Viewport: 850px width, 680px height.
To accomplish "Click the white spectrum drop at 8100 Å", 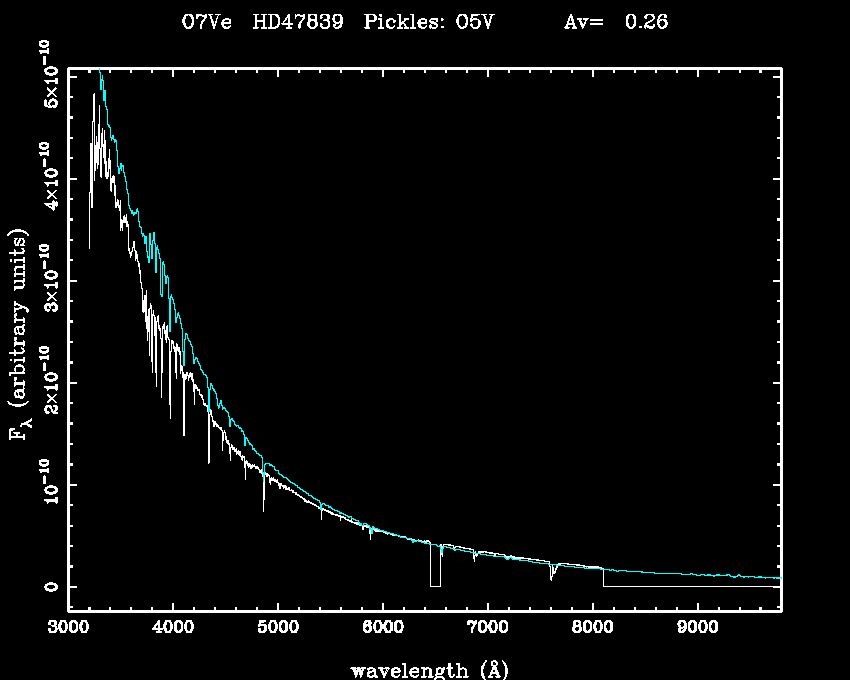I will [603, 578].
